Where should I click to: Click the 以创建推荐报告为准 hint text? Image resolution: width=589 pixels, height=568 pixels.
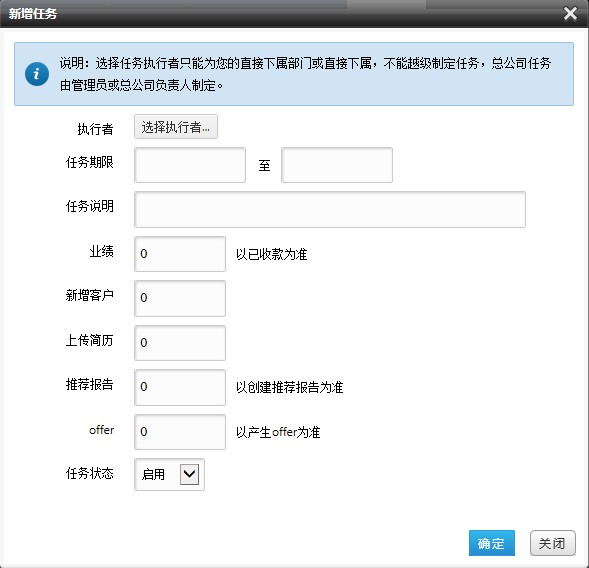click(x=290, y=387)
